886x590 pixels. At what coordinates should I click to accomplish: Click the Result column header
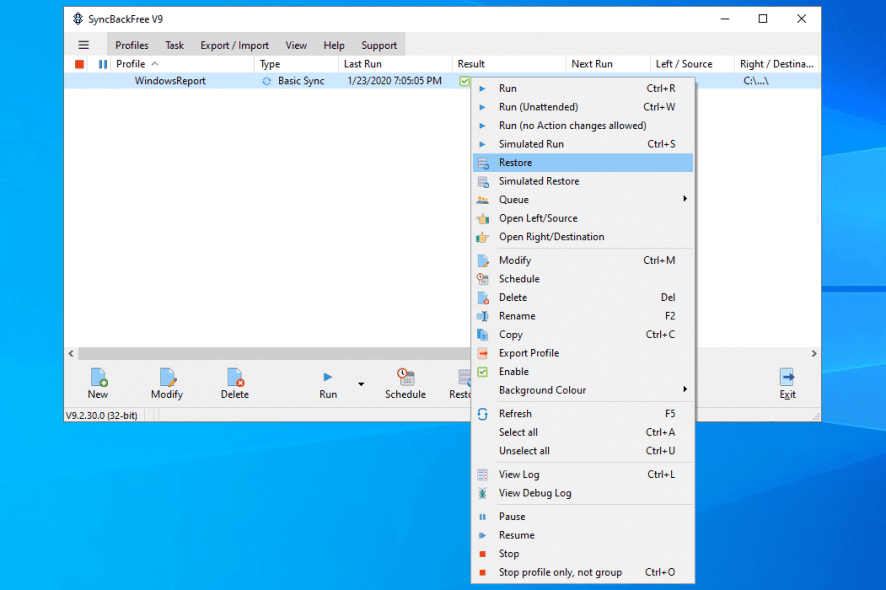click(x=509, y=64)
